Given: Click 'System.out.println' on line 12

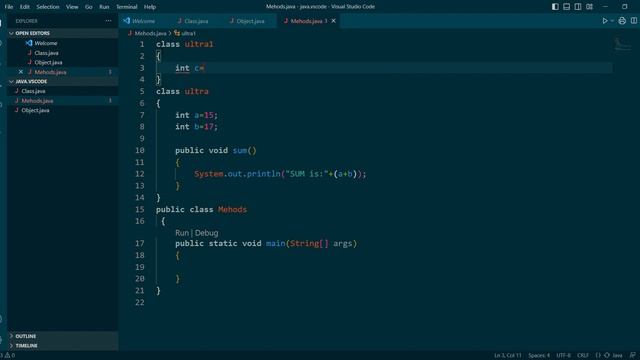Looking at the screenshot, I should (x=237, y=174).
